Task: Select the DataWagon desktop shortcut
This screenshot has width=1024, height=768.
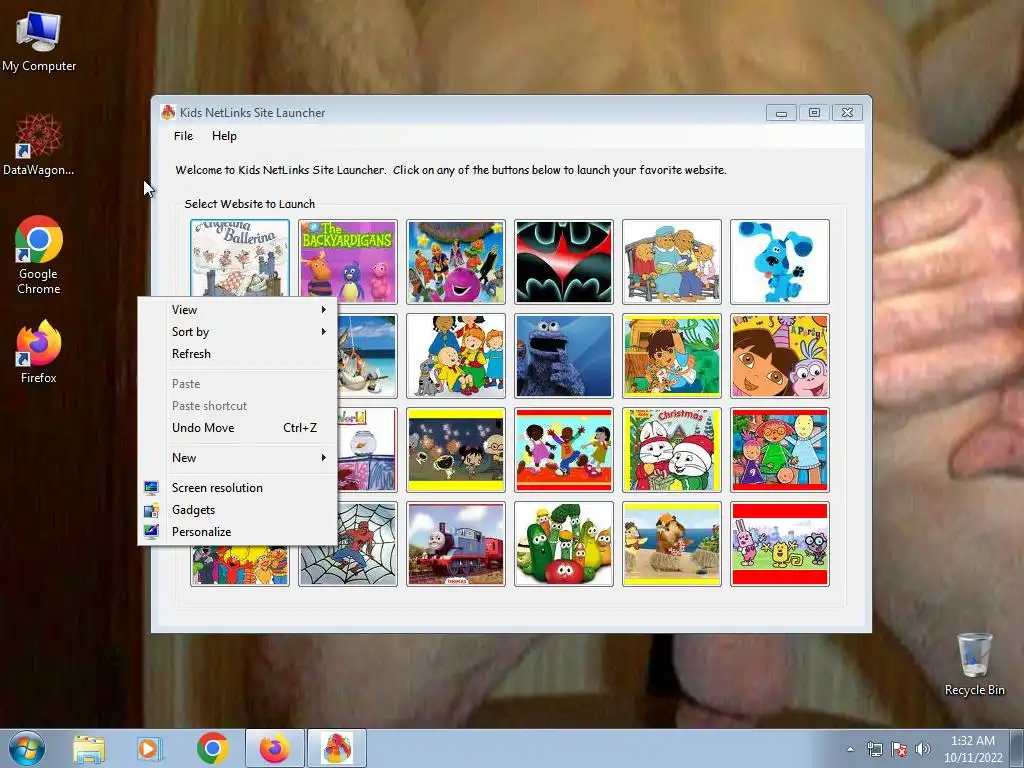Action: point(39,145)
